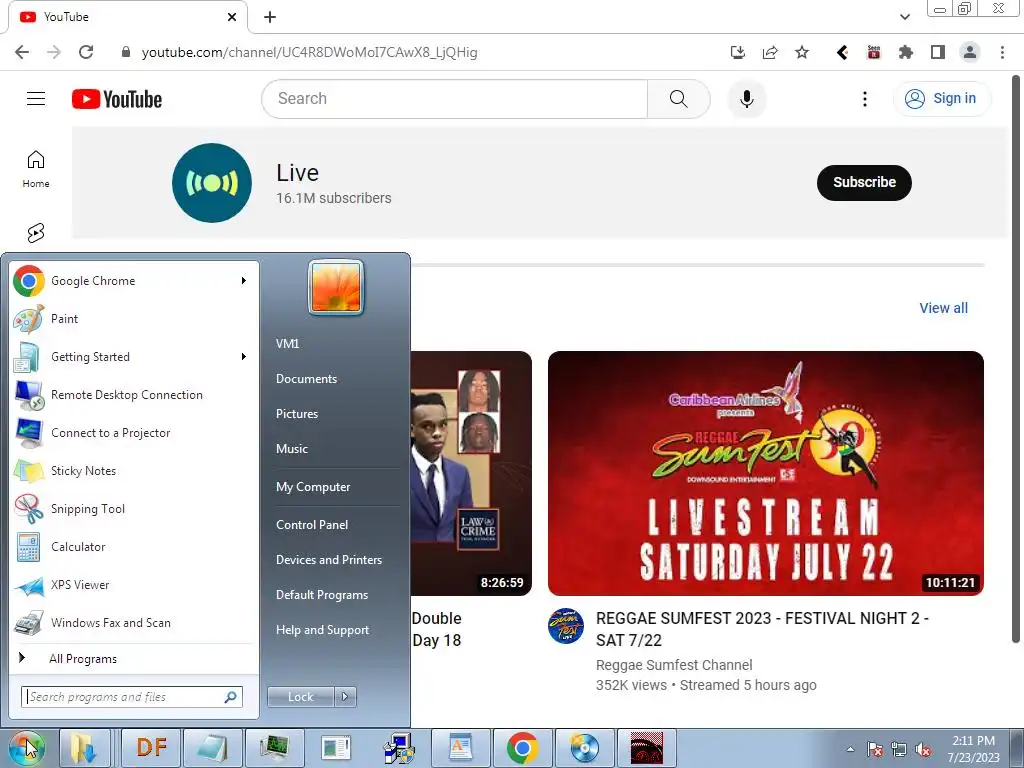Reload the page
Screen dimensions: 1024x768
pyautogui.click(x=86, y=52)
